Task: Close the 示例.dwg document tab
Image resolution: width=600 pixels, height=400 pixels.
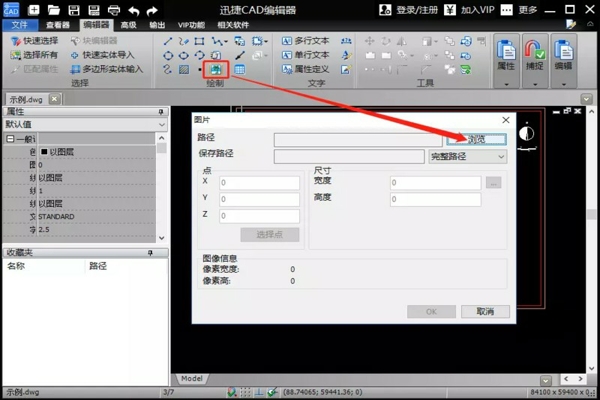Action: coord(54,99)
